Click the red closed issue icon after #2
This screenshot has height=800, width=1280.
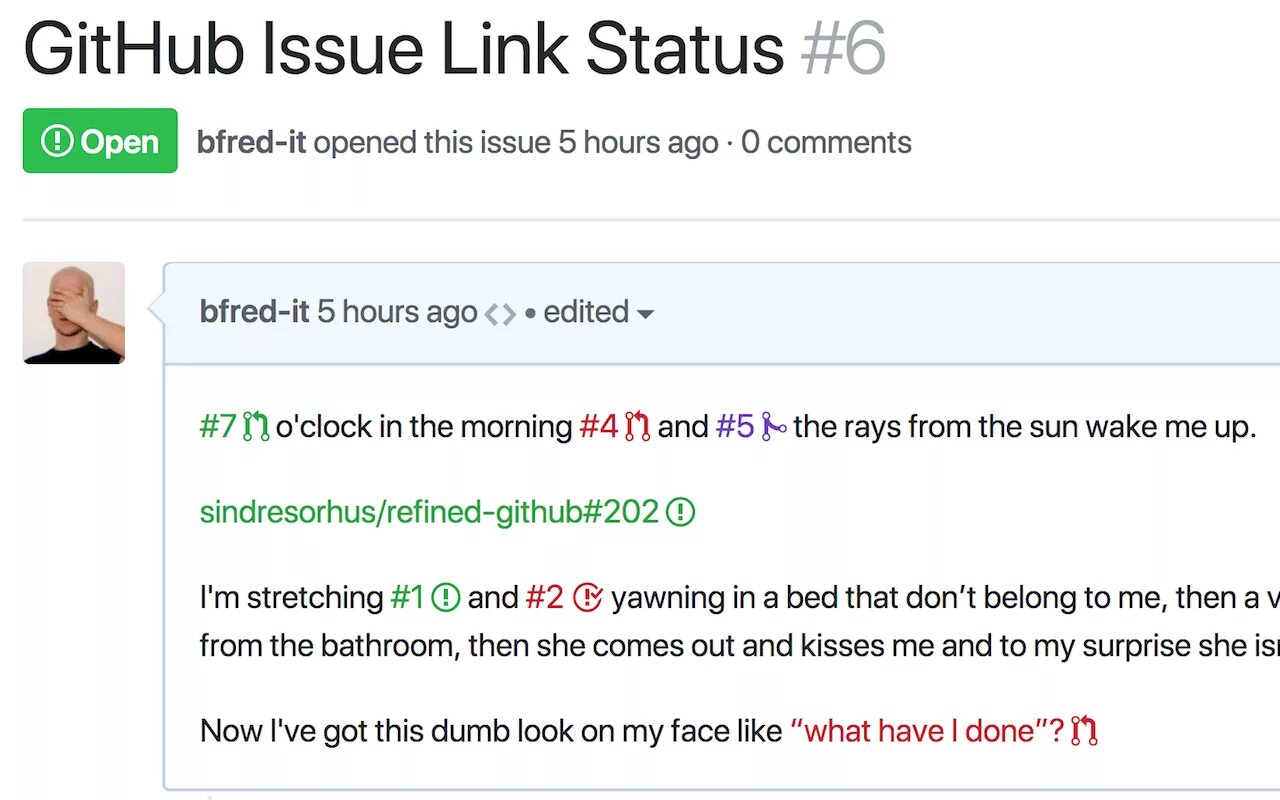pyautogui.click(x=588, y=598)
